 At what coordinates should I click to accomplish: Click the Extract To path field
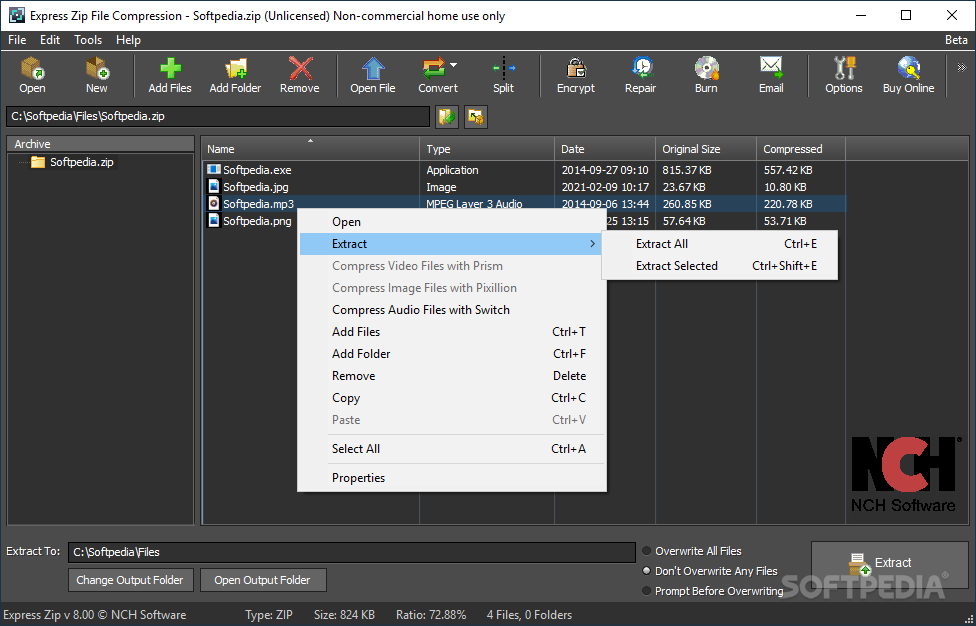click(352, 552)
